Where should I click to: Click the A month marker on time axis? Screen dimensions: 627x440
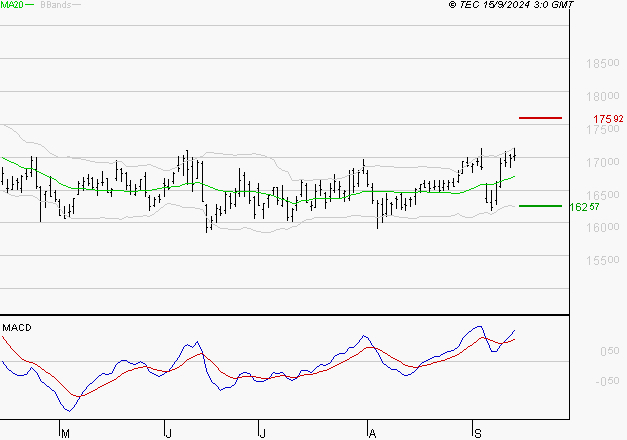tap(372, 434)
